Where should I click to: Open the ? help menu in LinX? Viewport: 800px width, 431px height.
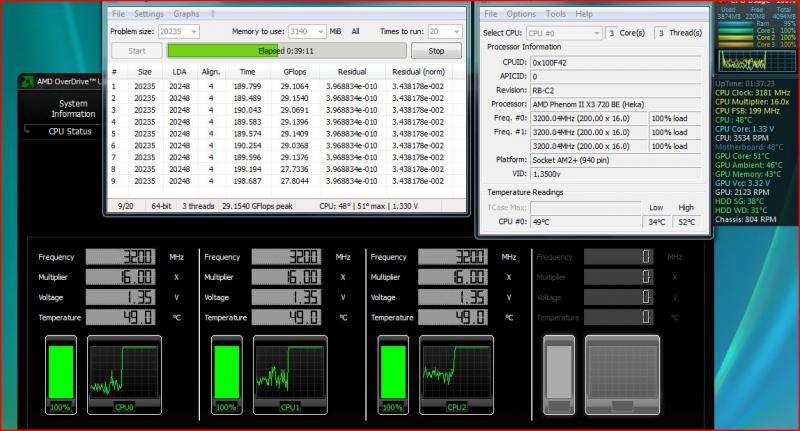coord(213,14)
